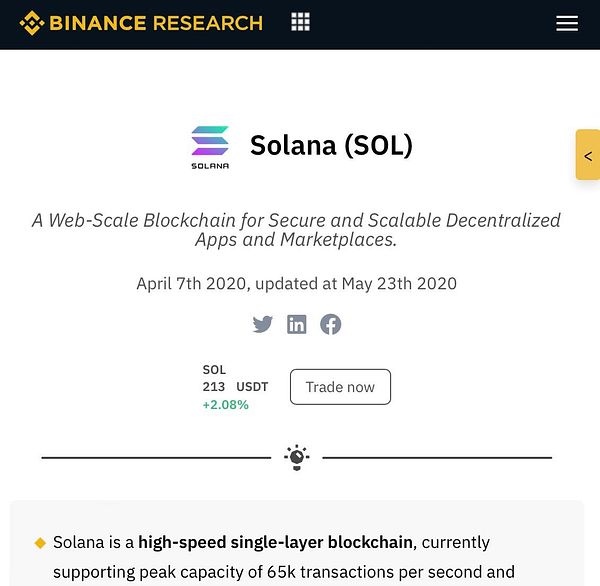Select the Solana (SOL) title heading
600x586 pixels.
coord(331,145)
